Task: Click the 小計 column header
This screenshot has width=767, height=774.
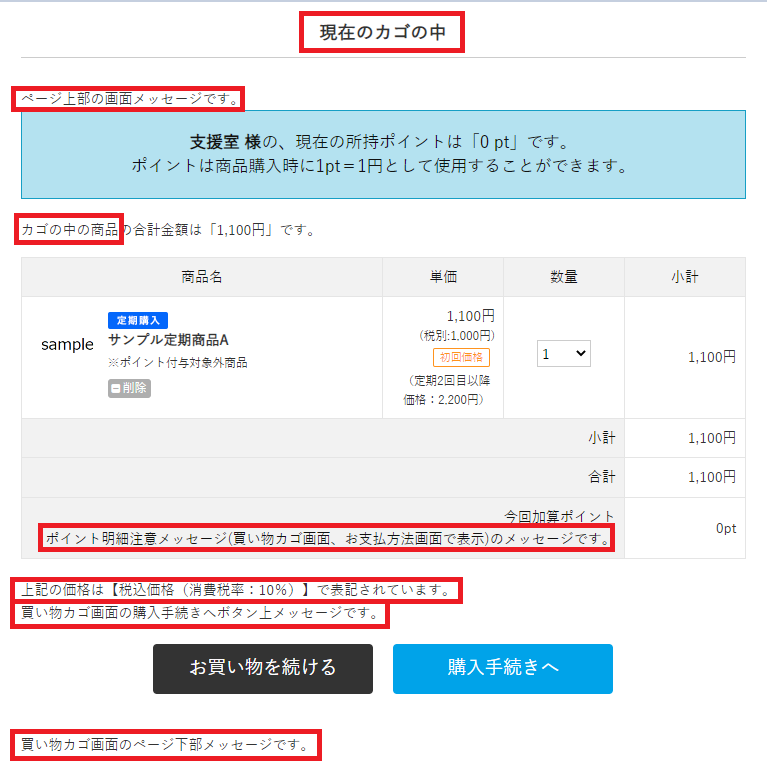Action: [685, 277]
